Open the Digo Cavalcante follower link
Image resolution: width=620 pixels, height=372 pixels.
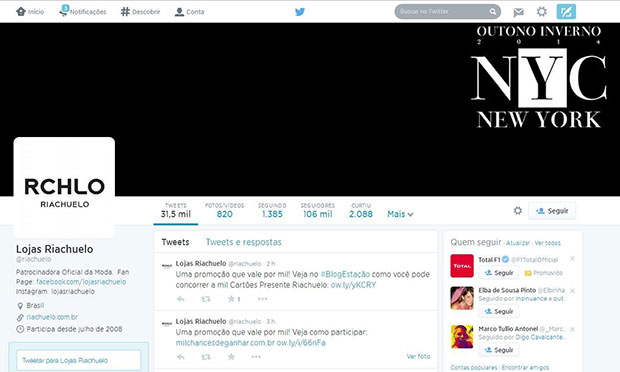tap(541, 337)
